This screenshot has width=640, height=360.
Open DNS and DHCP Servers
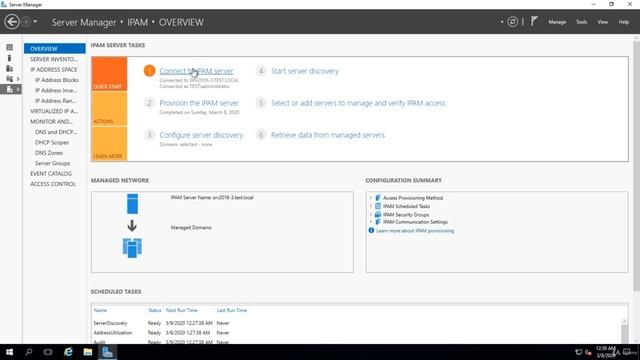[x=56, y=132]
